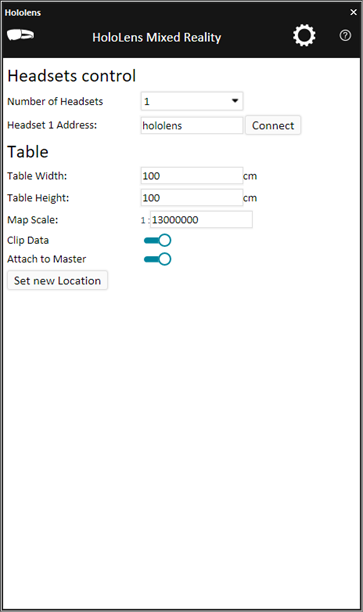363x612 pixels.
Task: Click the Number of Headsets label
Action: point(55,101)
